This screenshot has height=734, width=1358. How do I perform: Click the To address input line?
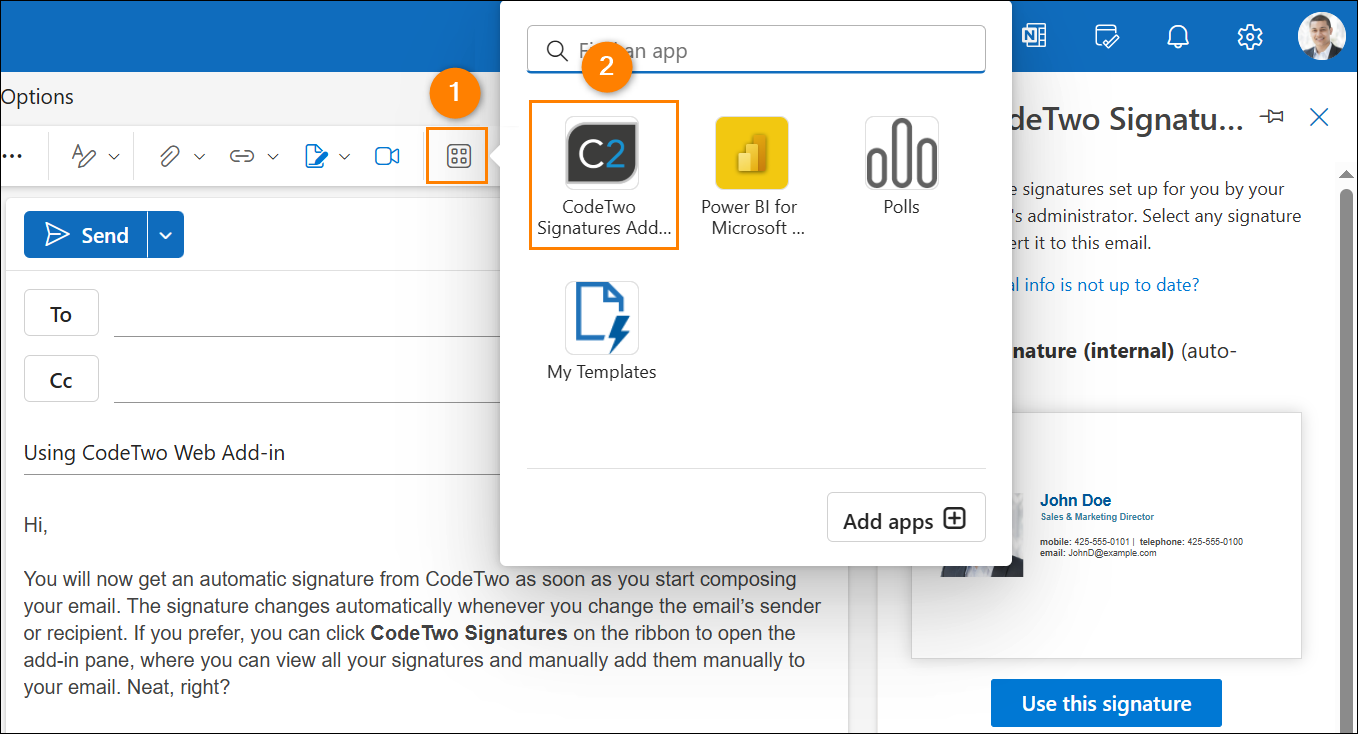tap(306, 317)
